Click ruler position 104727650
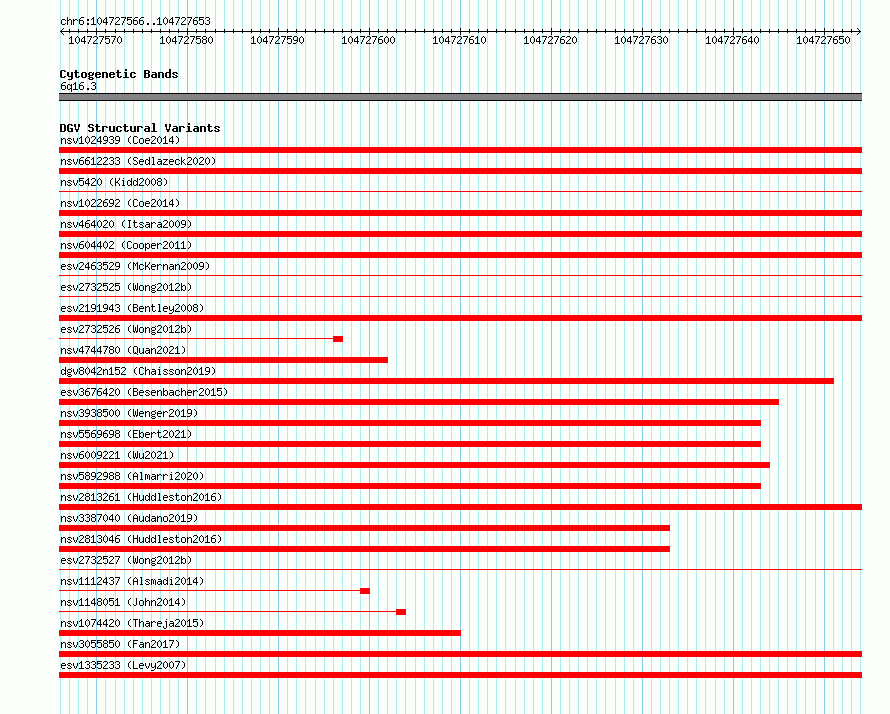 pos(823,40)
